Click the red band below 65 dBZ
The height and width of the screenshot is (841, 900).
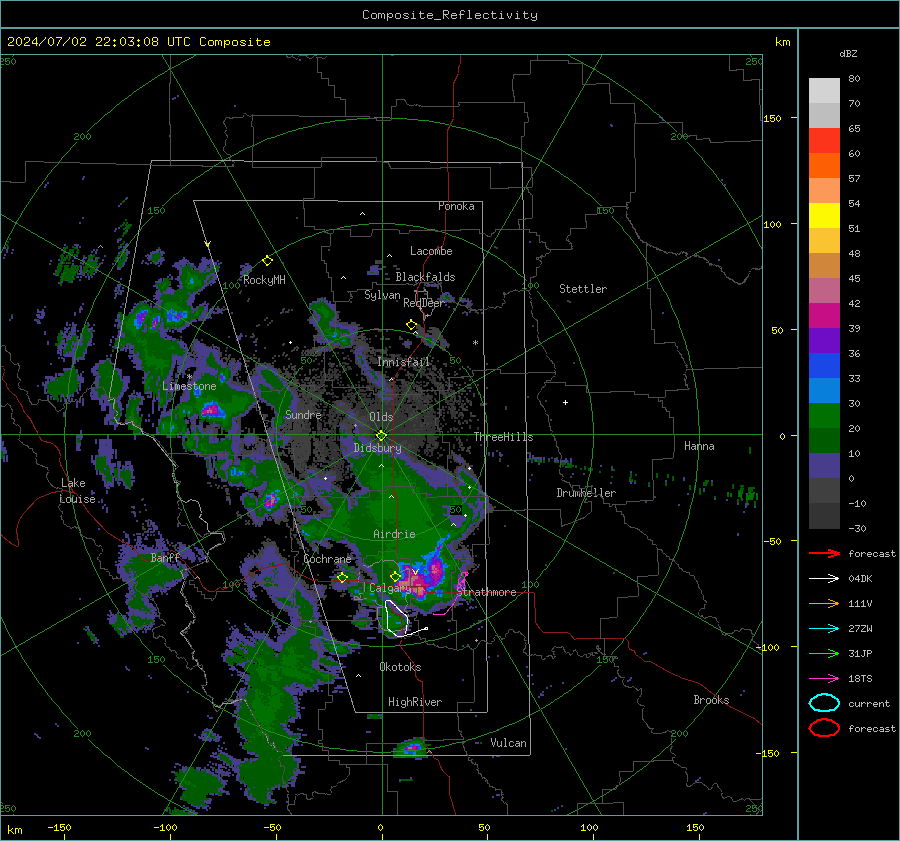(x=824, y=141)
